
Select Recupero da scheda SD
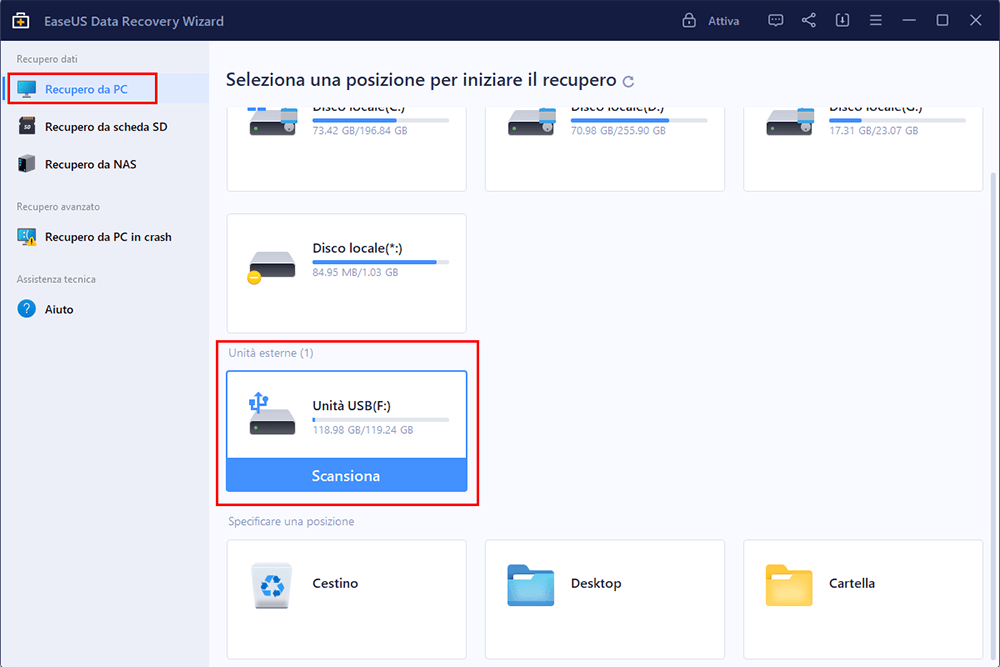(106, 126)
